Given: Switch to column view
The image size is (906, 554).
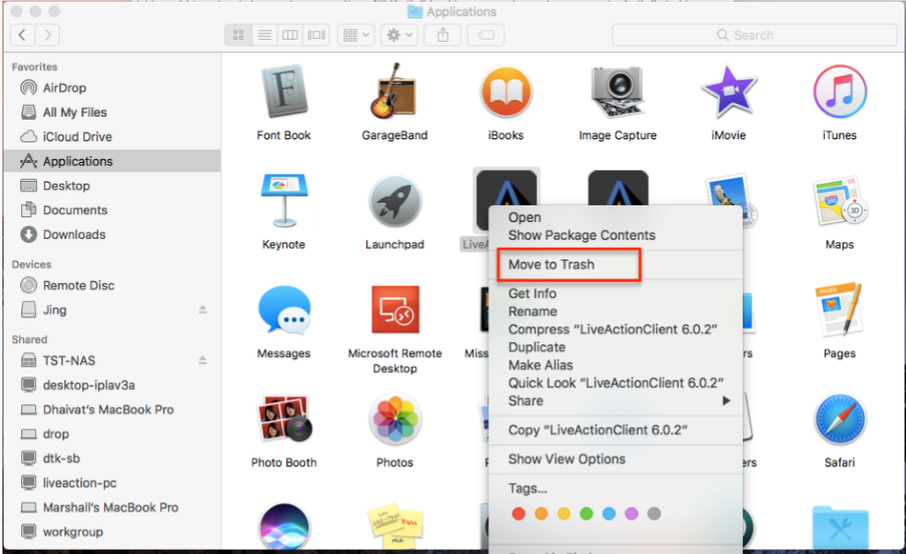Looking at the screenshot, I should point(290,35).
